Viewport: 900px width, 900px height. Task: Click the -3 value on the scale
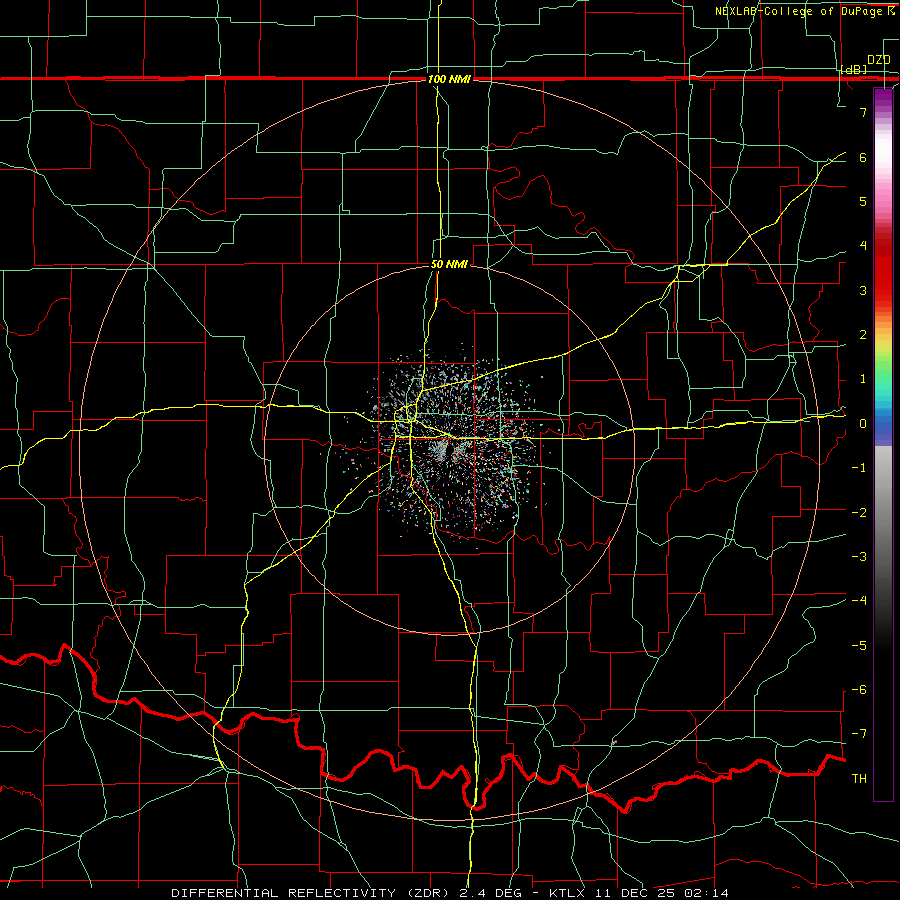click(x=859, y=557)
